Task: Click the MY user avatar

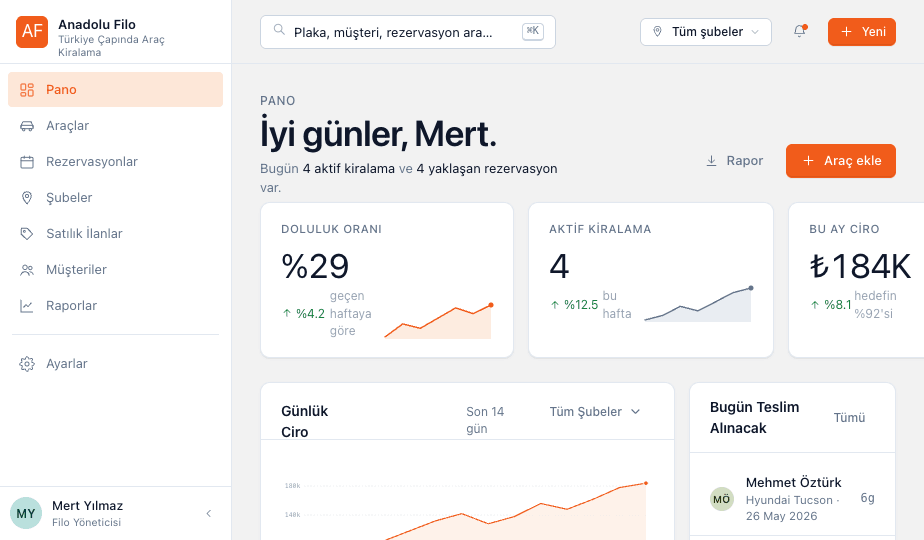Action: point(26,513)
